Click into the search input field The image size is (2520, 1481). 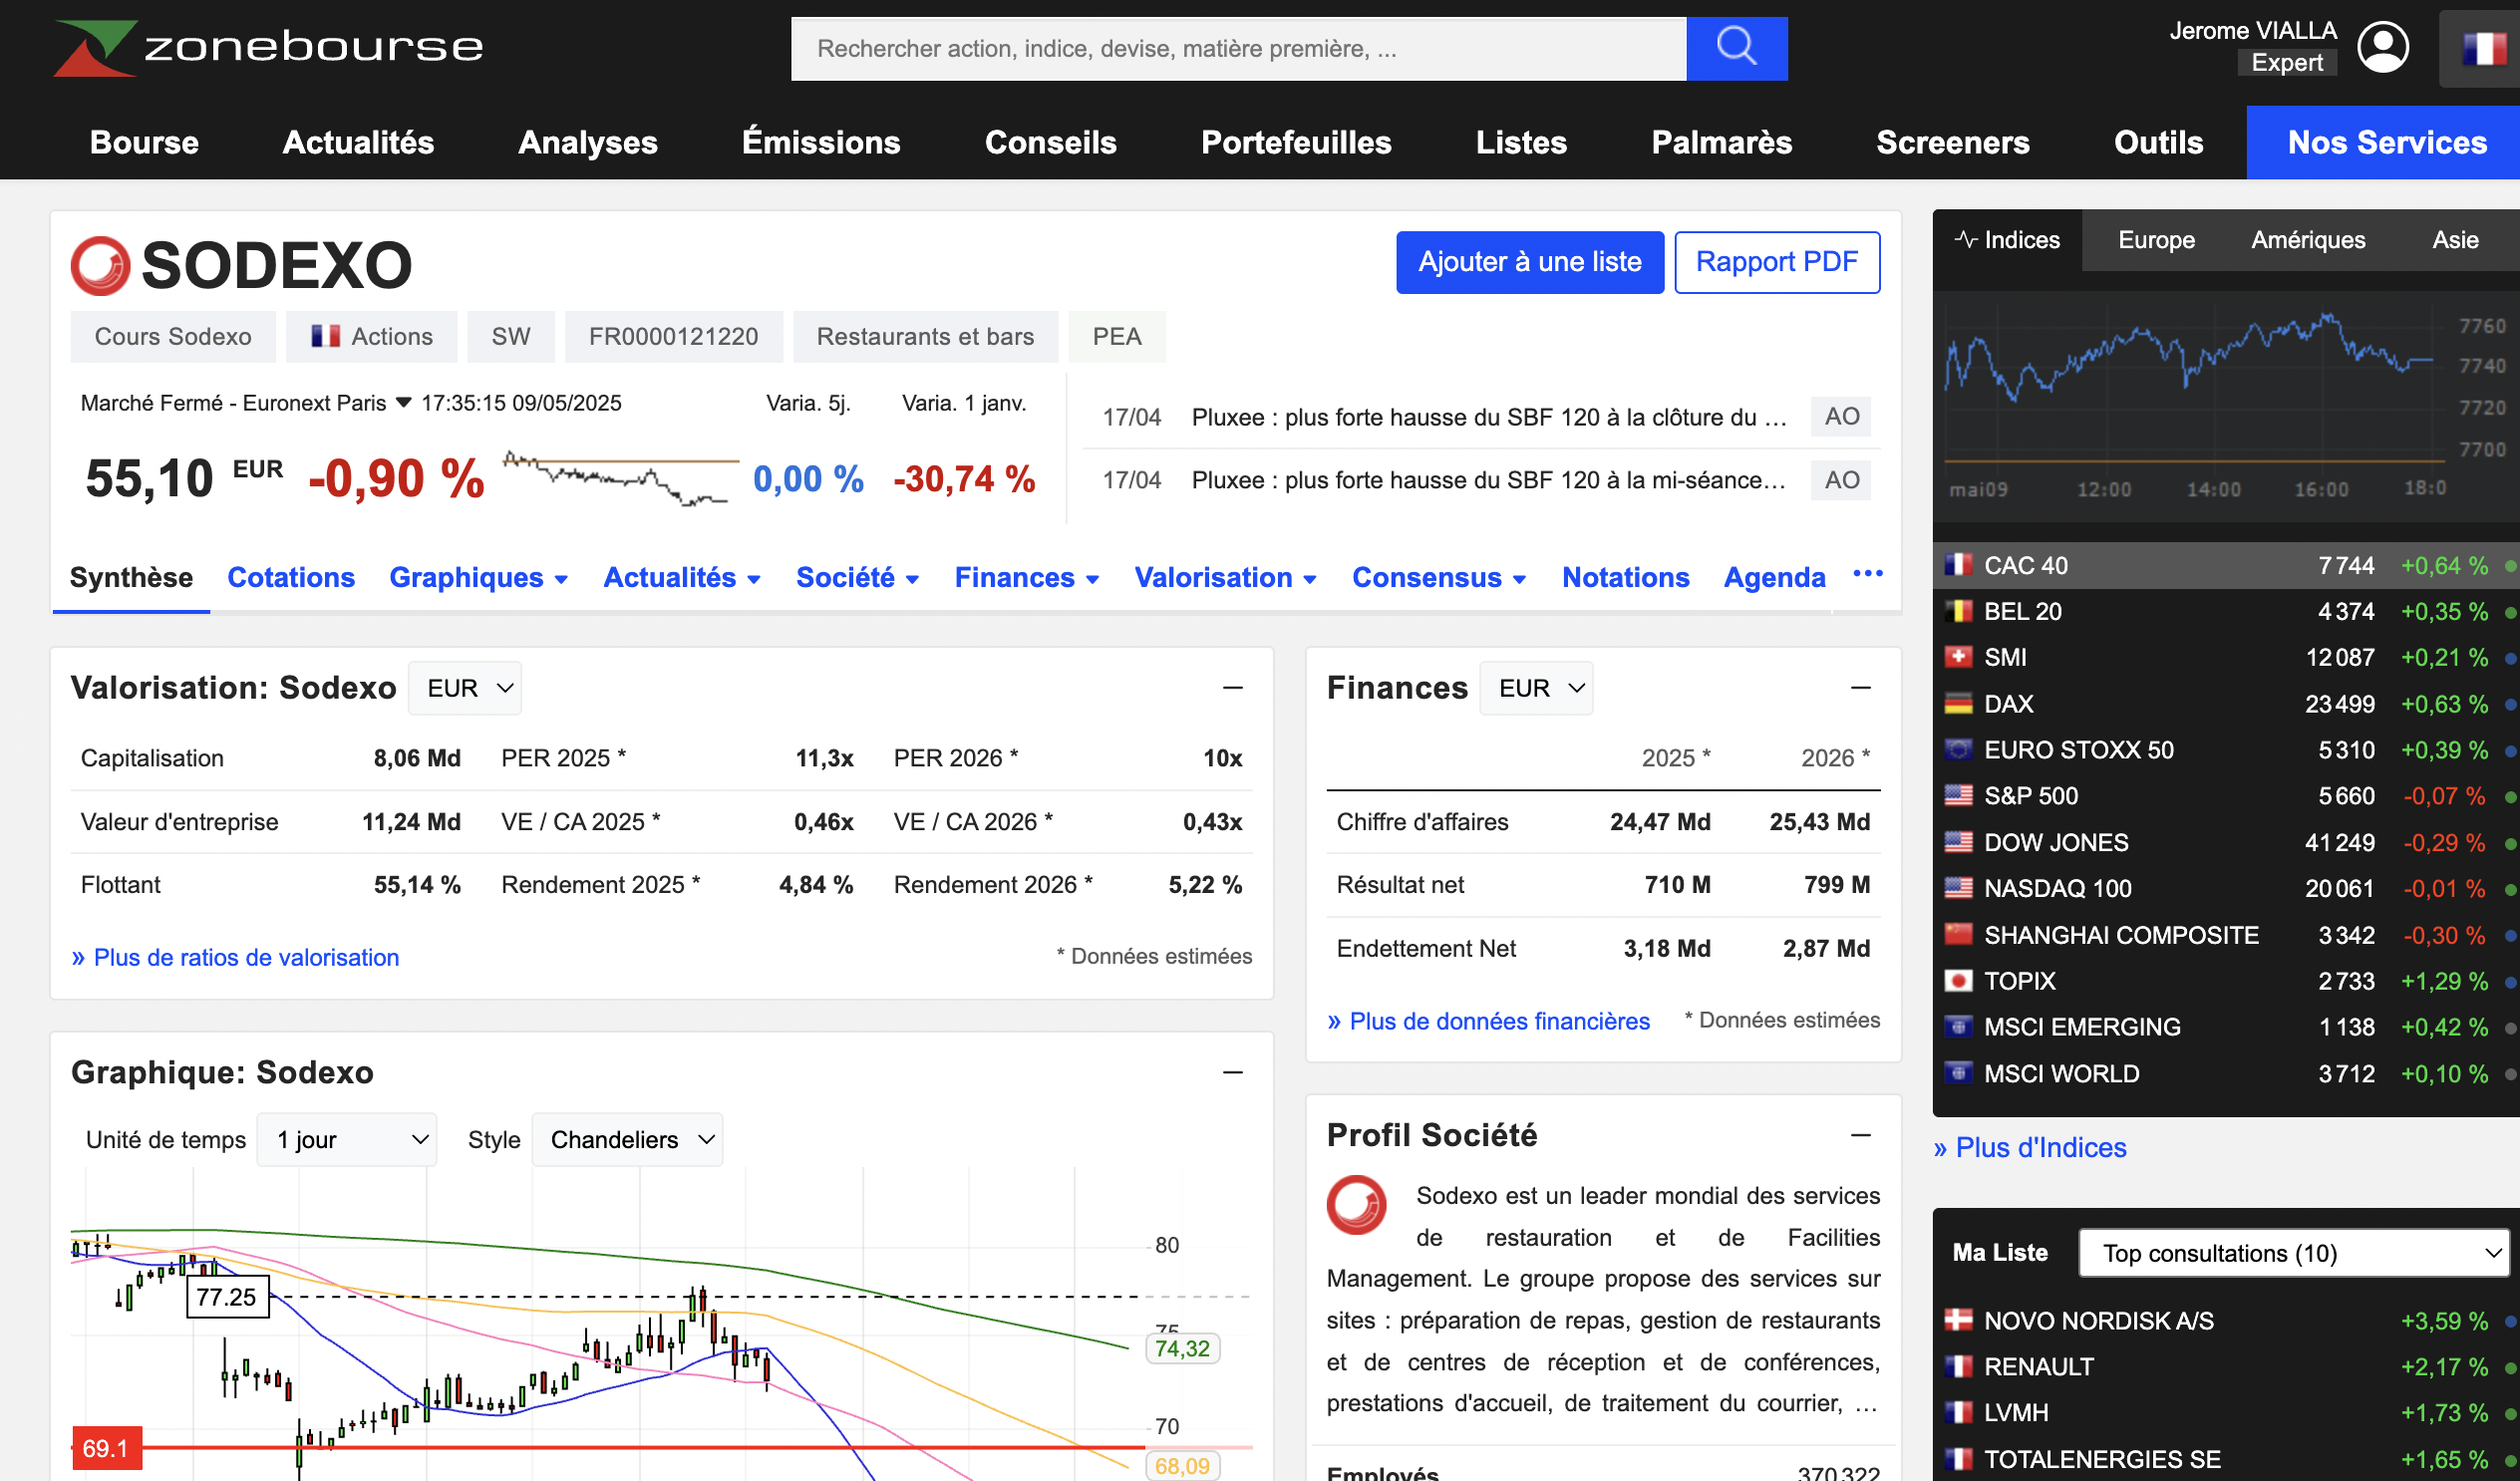pyautogui.click(x=1237, y=48)
